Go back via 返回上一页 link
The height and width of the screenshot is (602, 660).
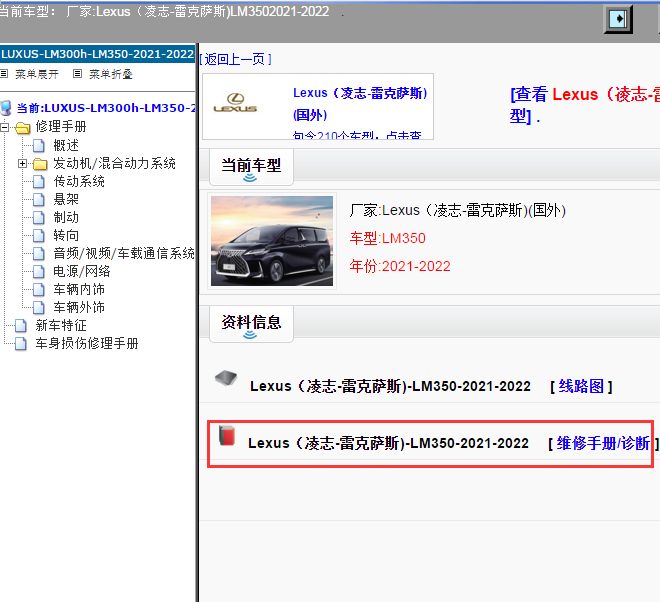[x=235, y=59]
